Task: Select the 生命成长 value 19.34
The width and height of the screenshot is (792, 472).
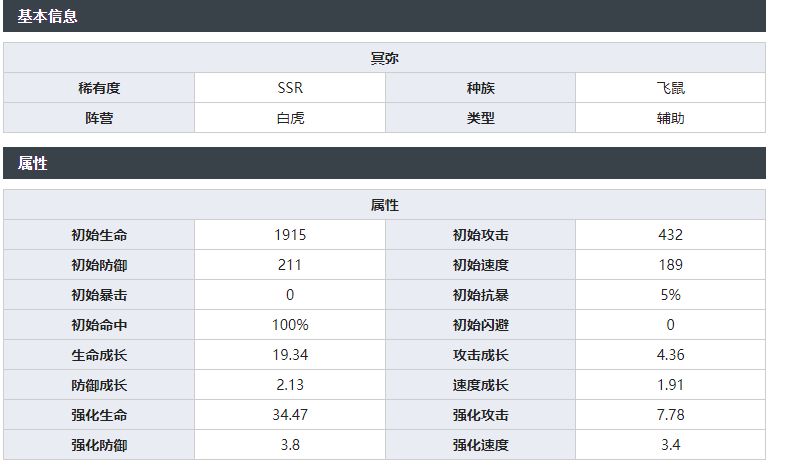Action: coord(290,355)
